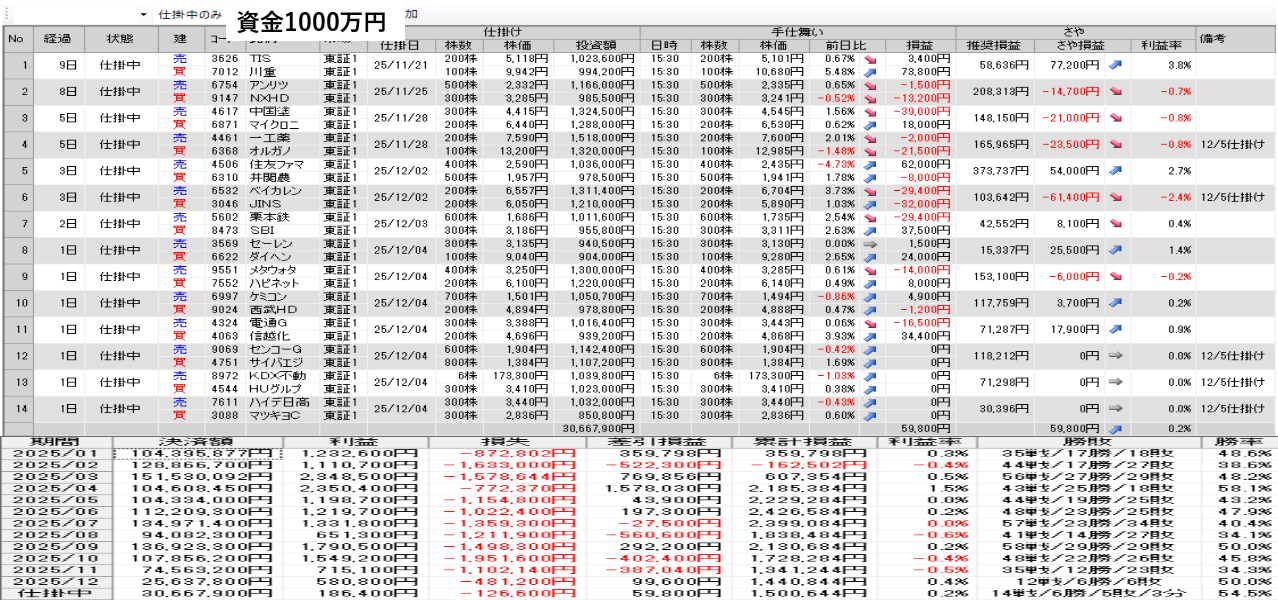Click the toolbar drag grip handle

point(4,15)
